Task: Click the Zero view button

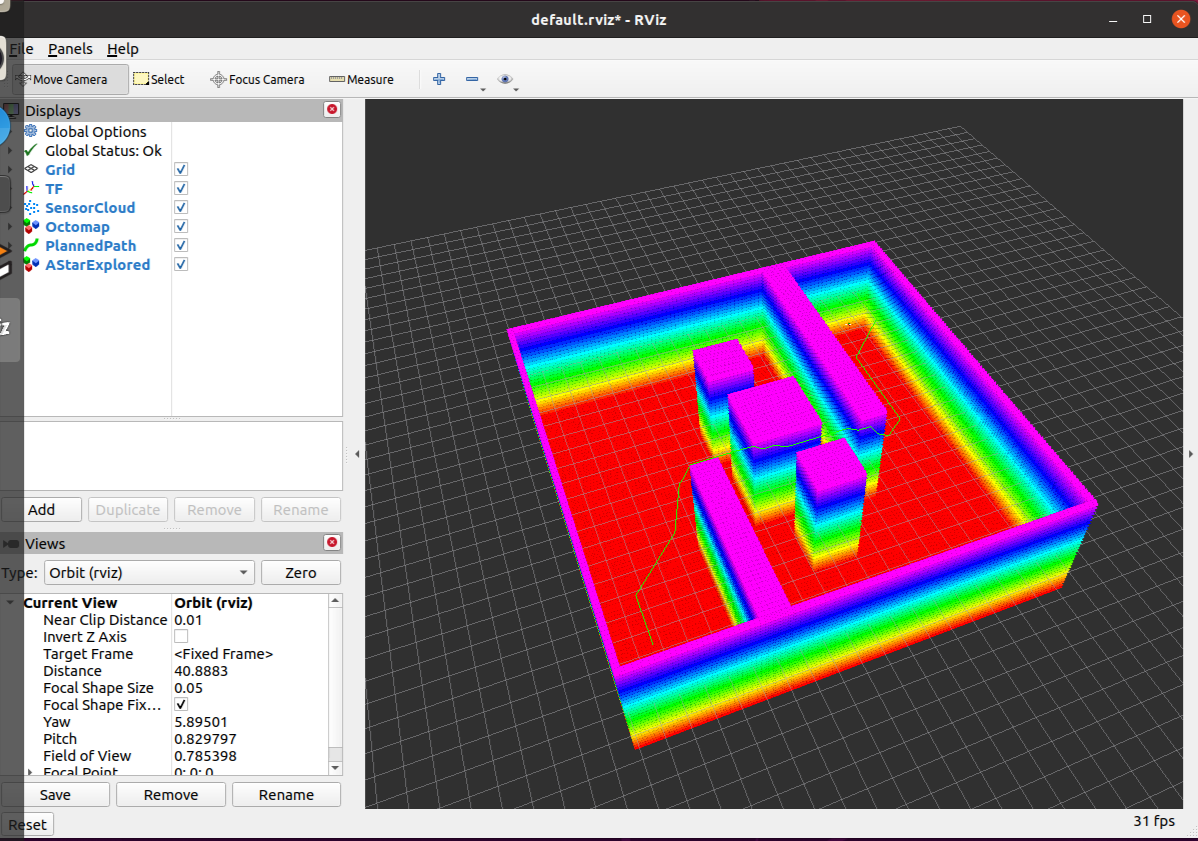Action: pos(301,573)
